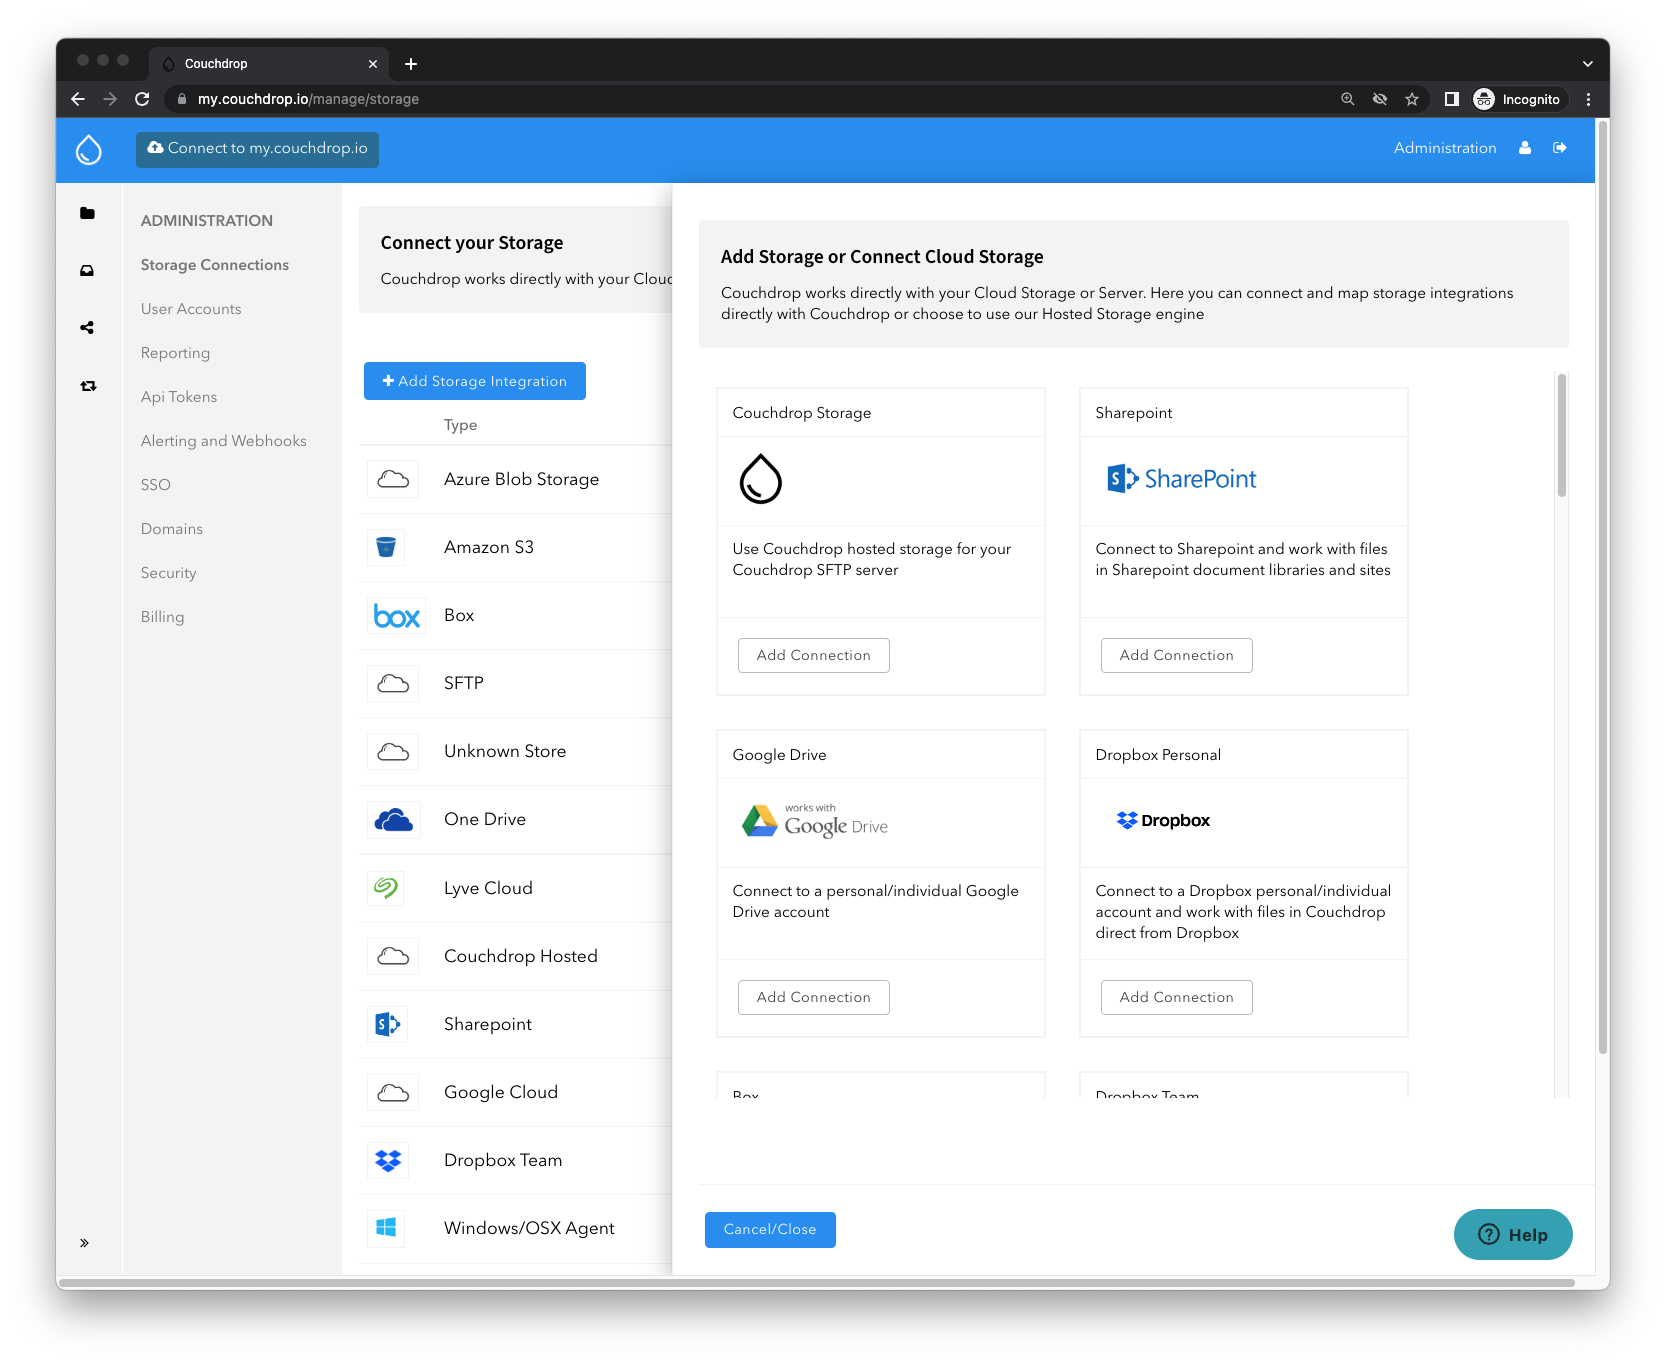Open Domains in admin menu

171,529
